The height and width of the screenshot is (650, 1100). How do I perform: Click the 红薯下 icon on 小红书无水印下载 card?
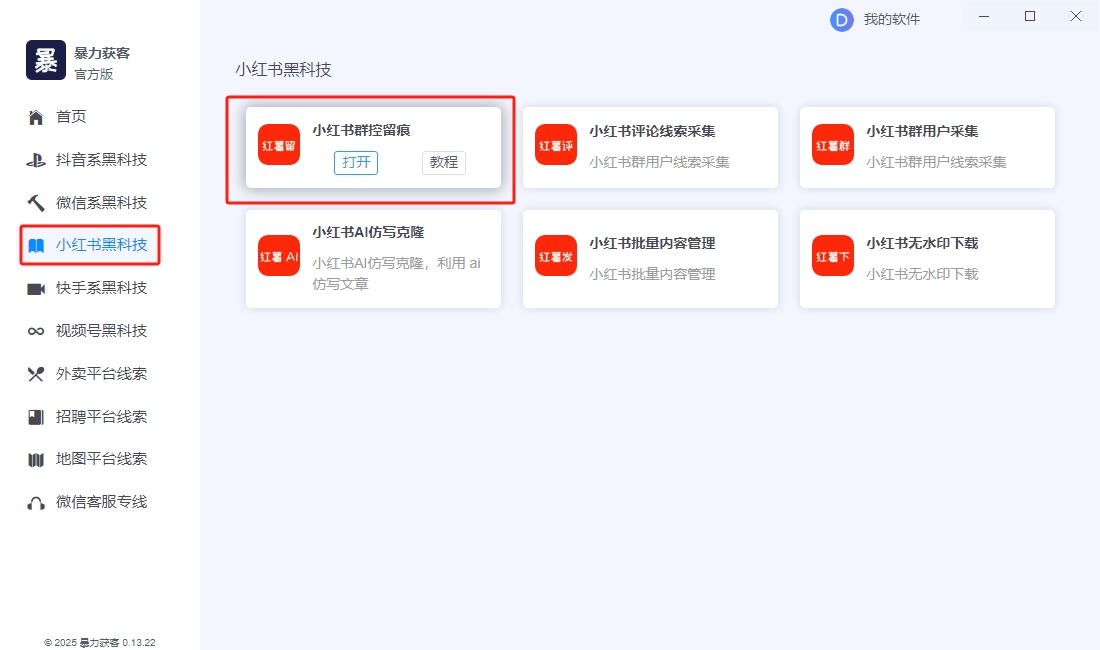tap(832, 258)
